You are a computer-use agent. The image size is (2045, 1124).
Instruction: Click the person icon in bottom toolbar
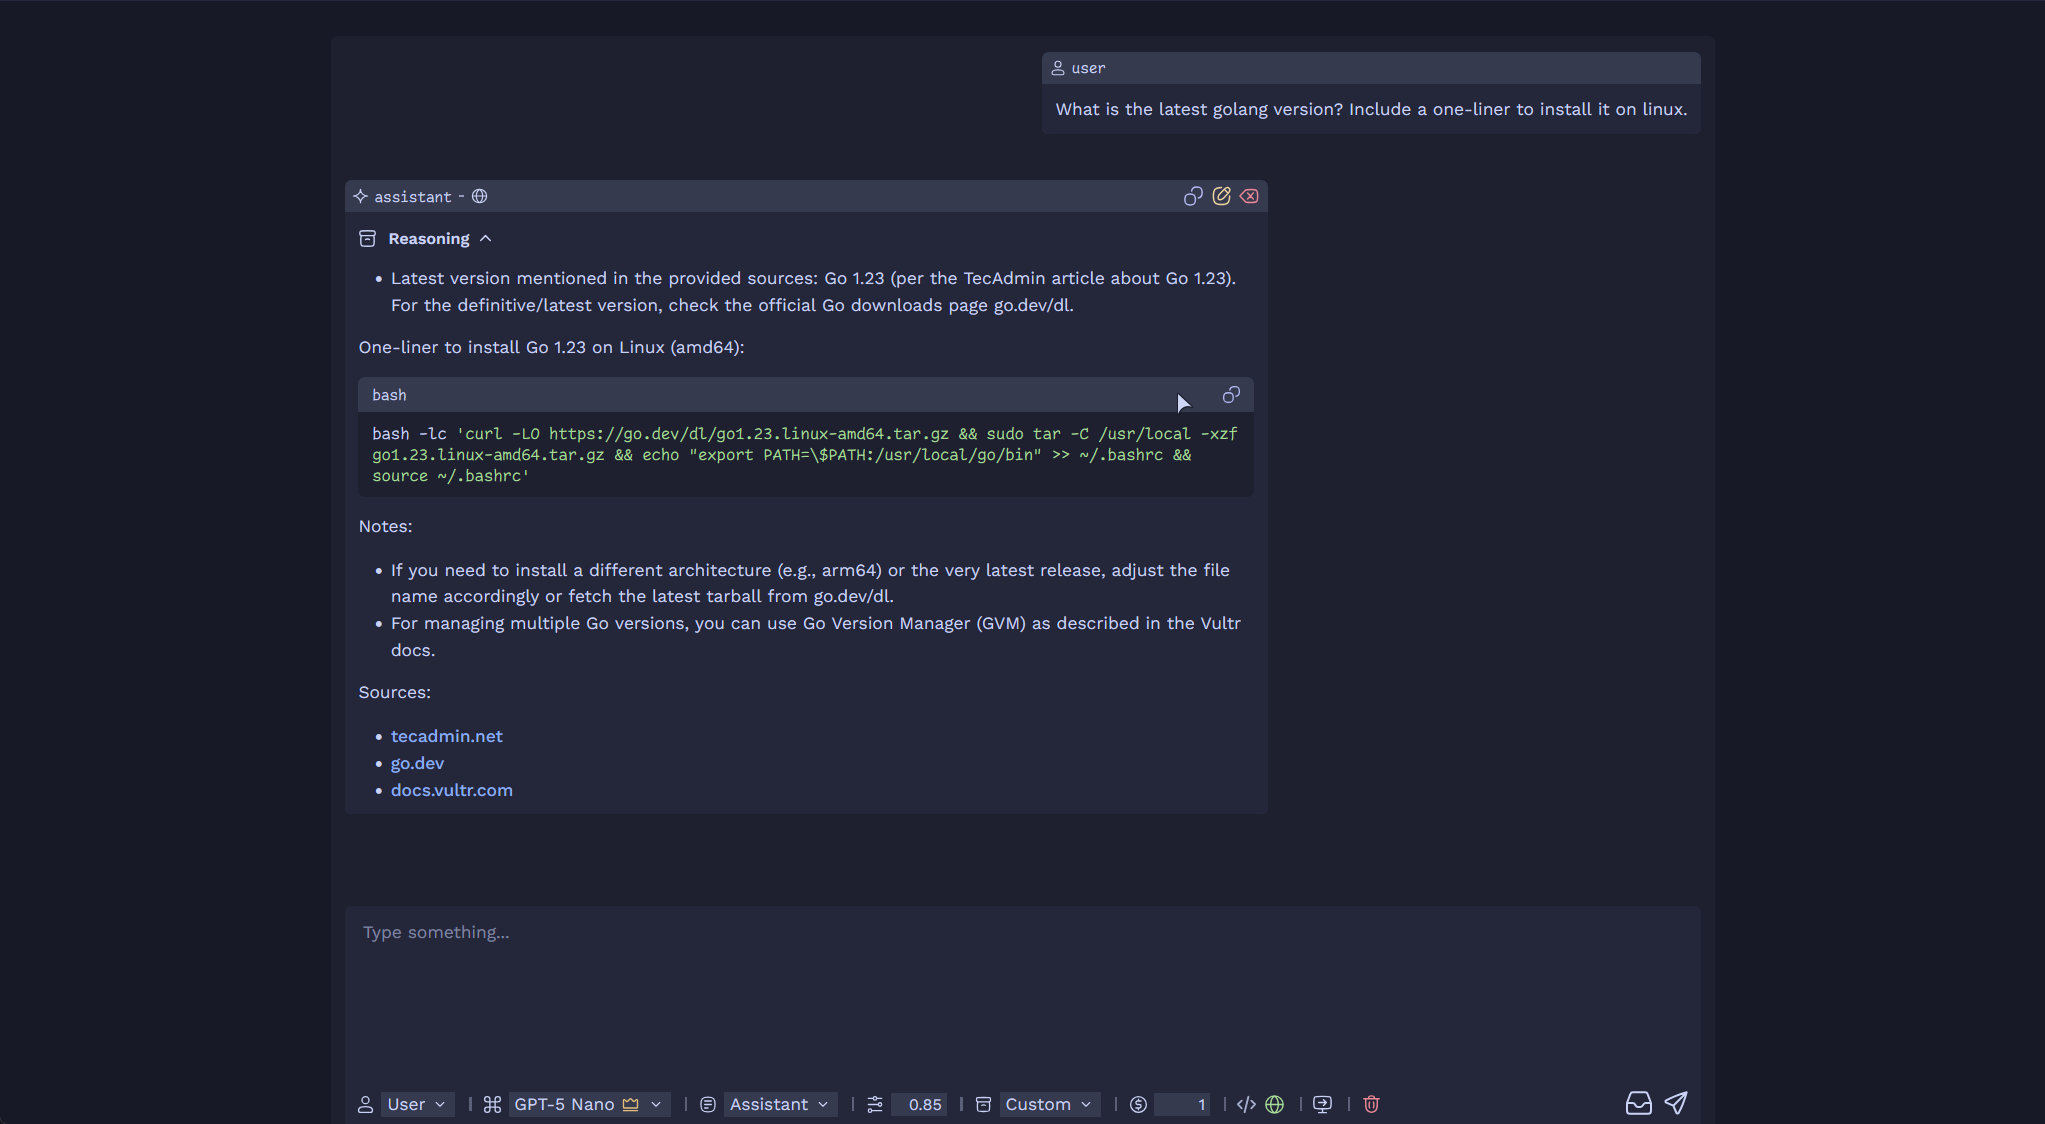click(365, 1104)
